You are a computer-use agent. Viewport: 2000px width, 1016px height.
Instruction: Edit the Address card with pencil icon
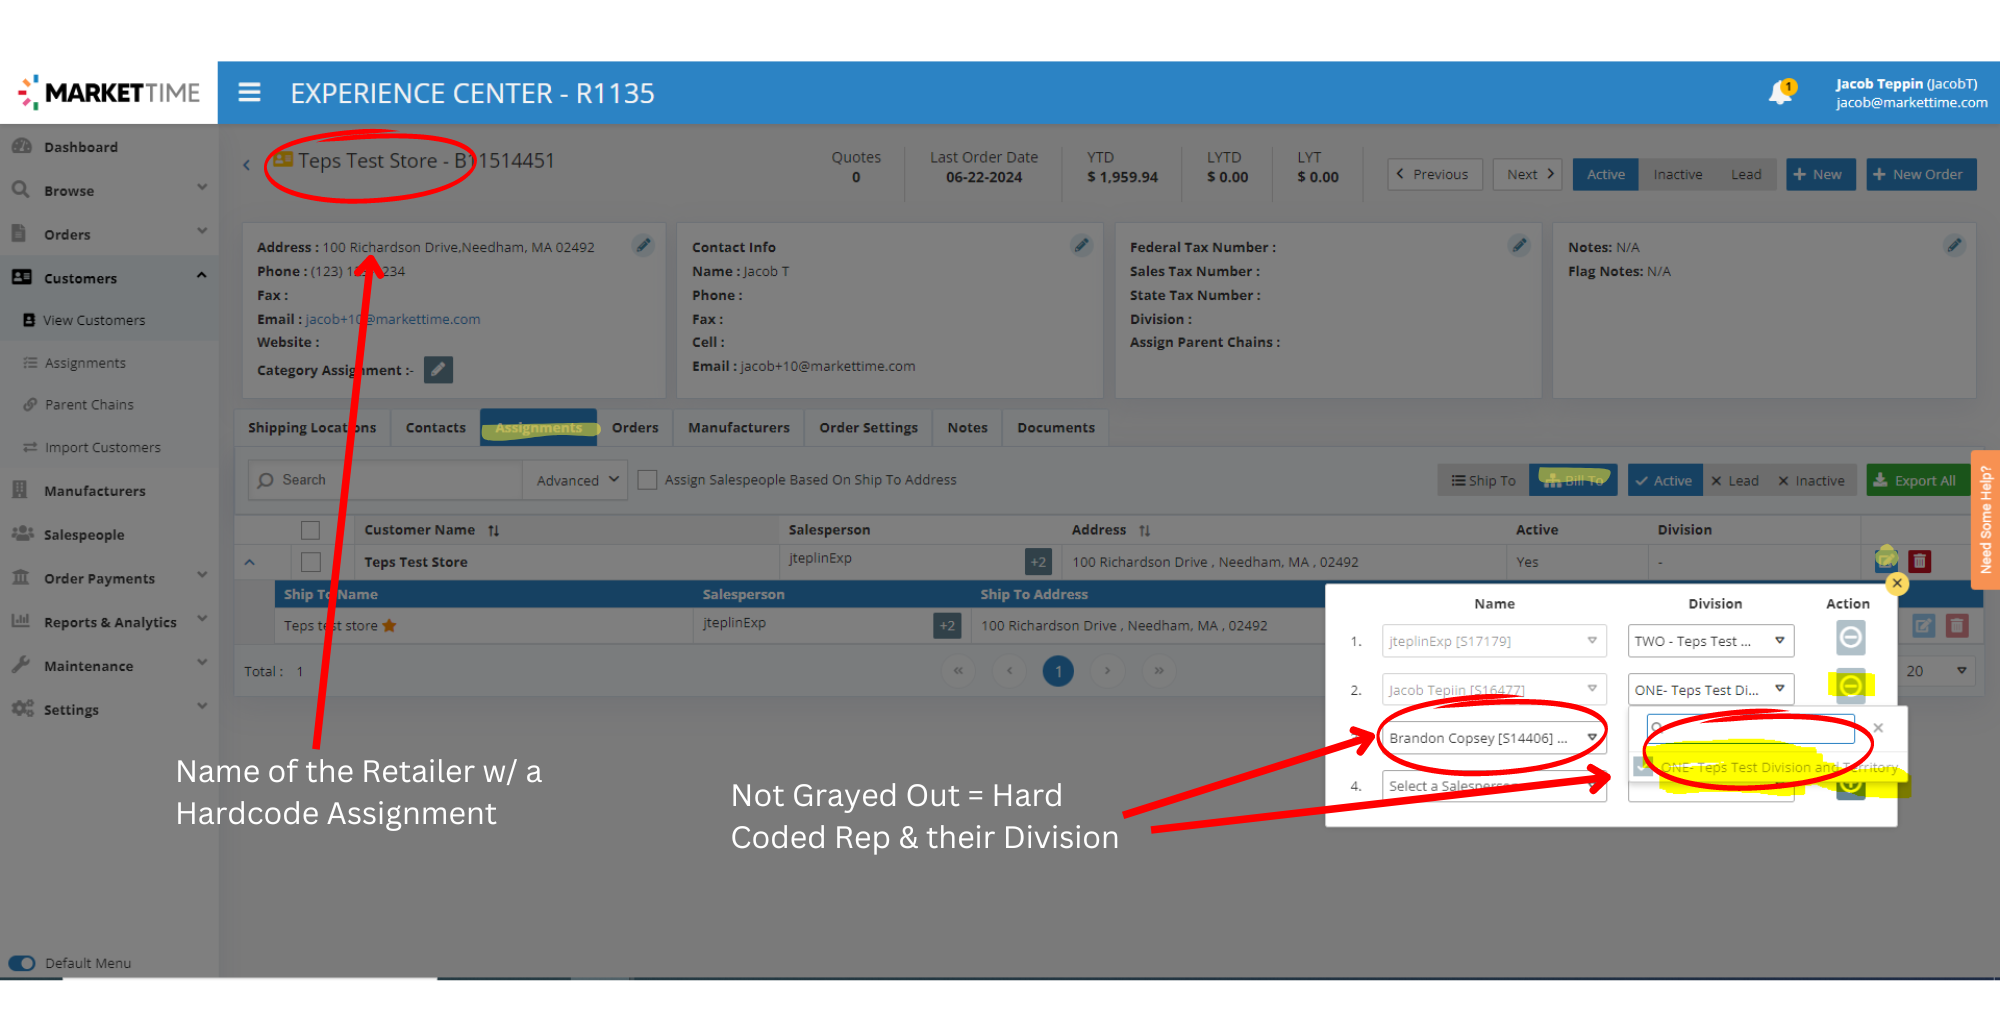[x=643, y=245]
